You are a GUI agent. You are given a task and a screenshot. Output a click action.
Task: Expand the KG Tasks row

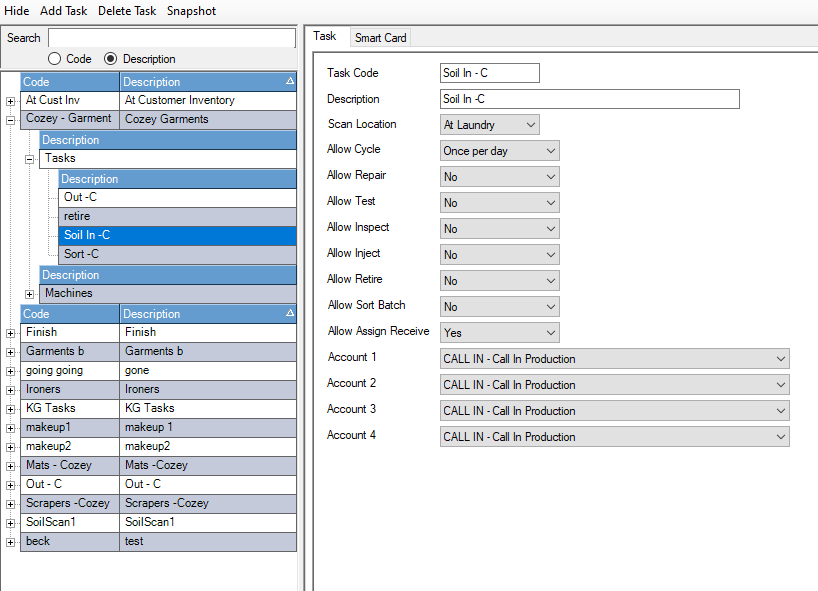pyautogui.click(x=10, y=409)
